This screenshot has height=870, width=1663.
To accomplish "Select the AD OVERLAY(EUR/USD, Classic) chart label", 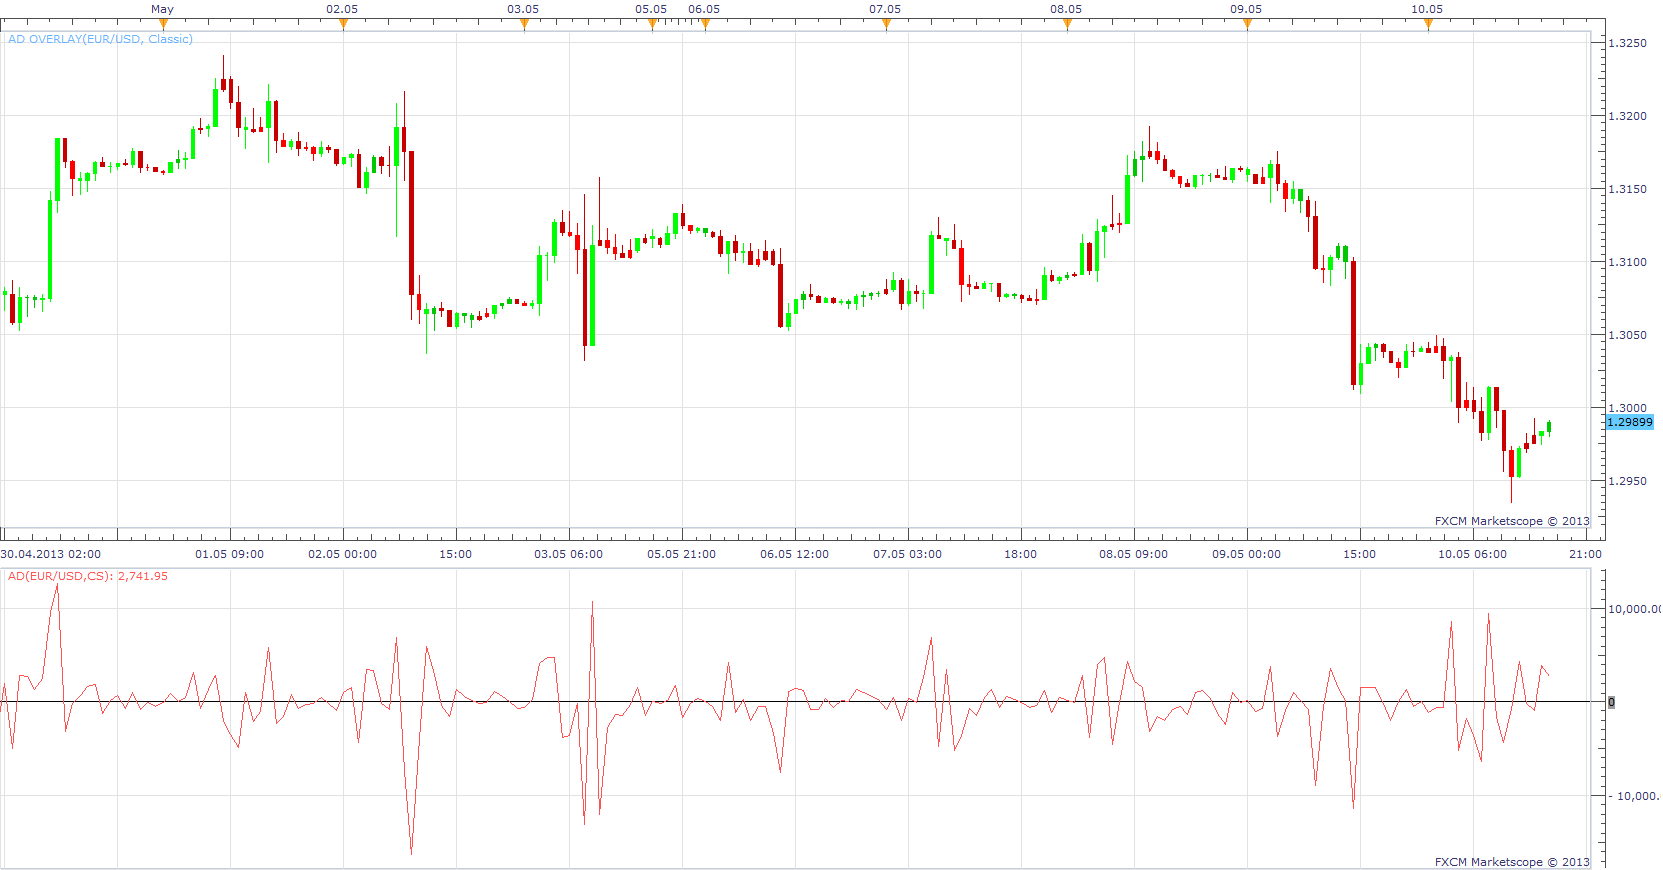I will [x=100, y=39].
